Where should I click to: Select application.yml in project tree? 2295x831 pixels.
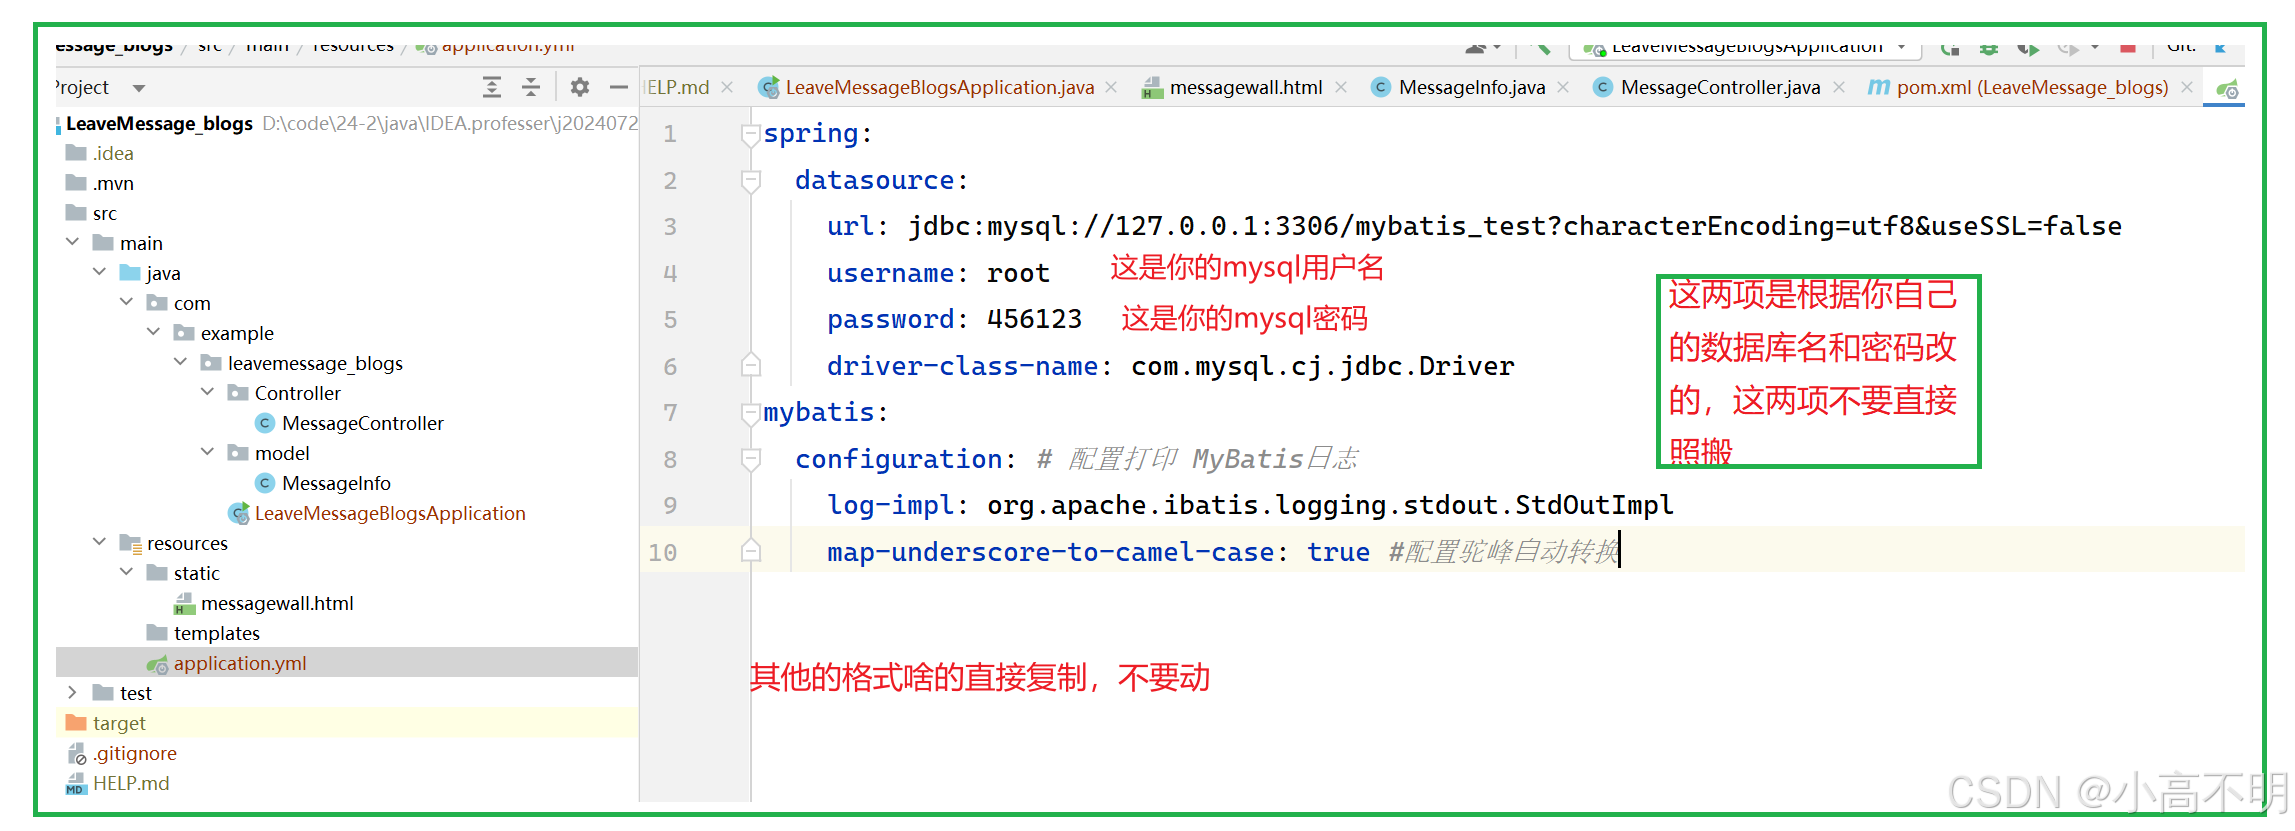point(240,663)
